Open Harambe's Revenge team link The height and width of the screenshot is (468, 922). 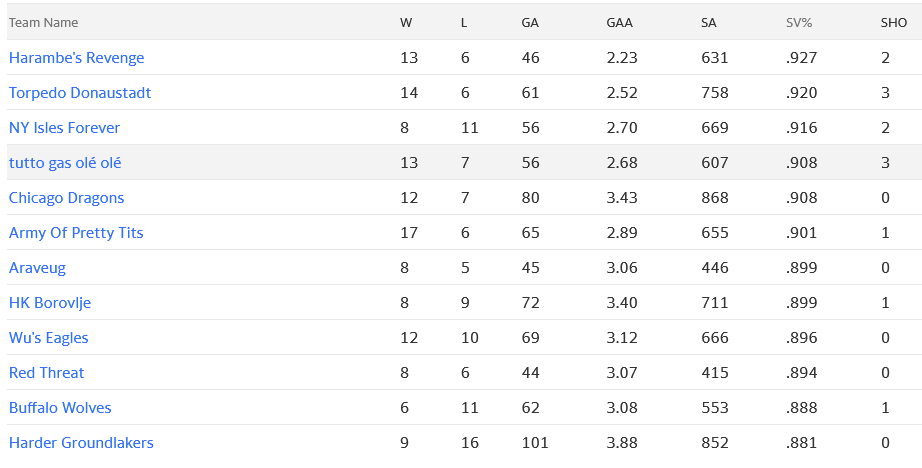(76, 58)
